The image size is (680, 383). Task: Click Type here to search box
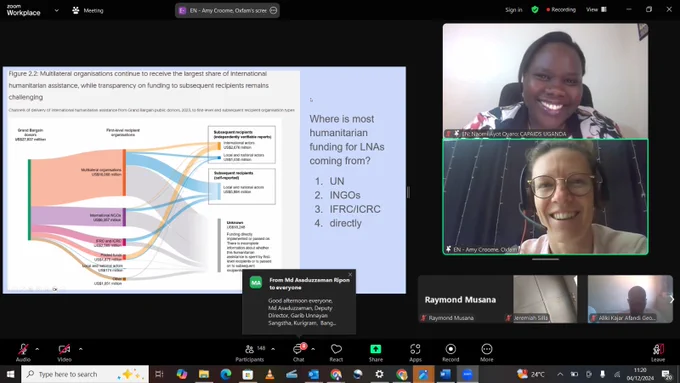pyautogui.click(x=85, y=374)
